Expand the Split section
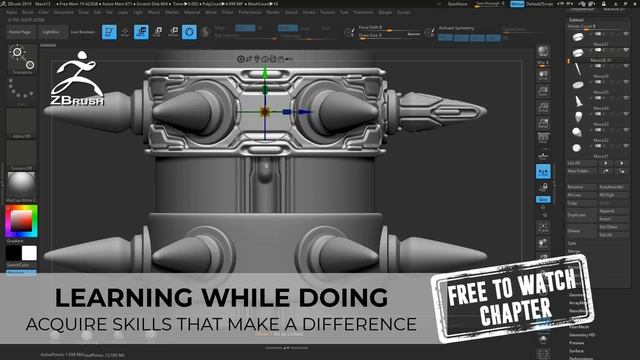The height and width of the screenshot is (360, 640). [x=572, y=243]
